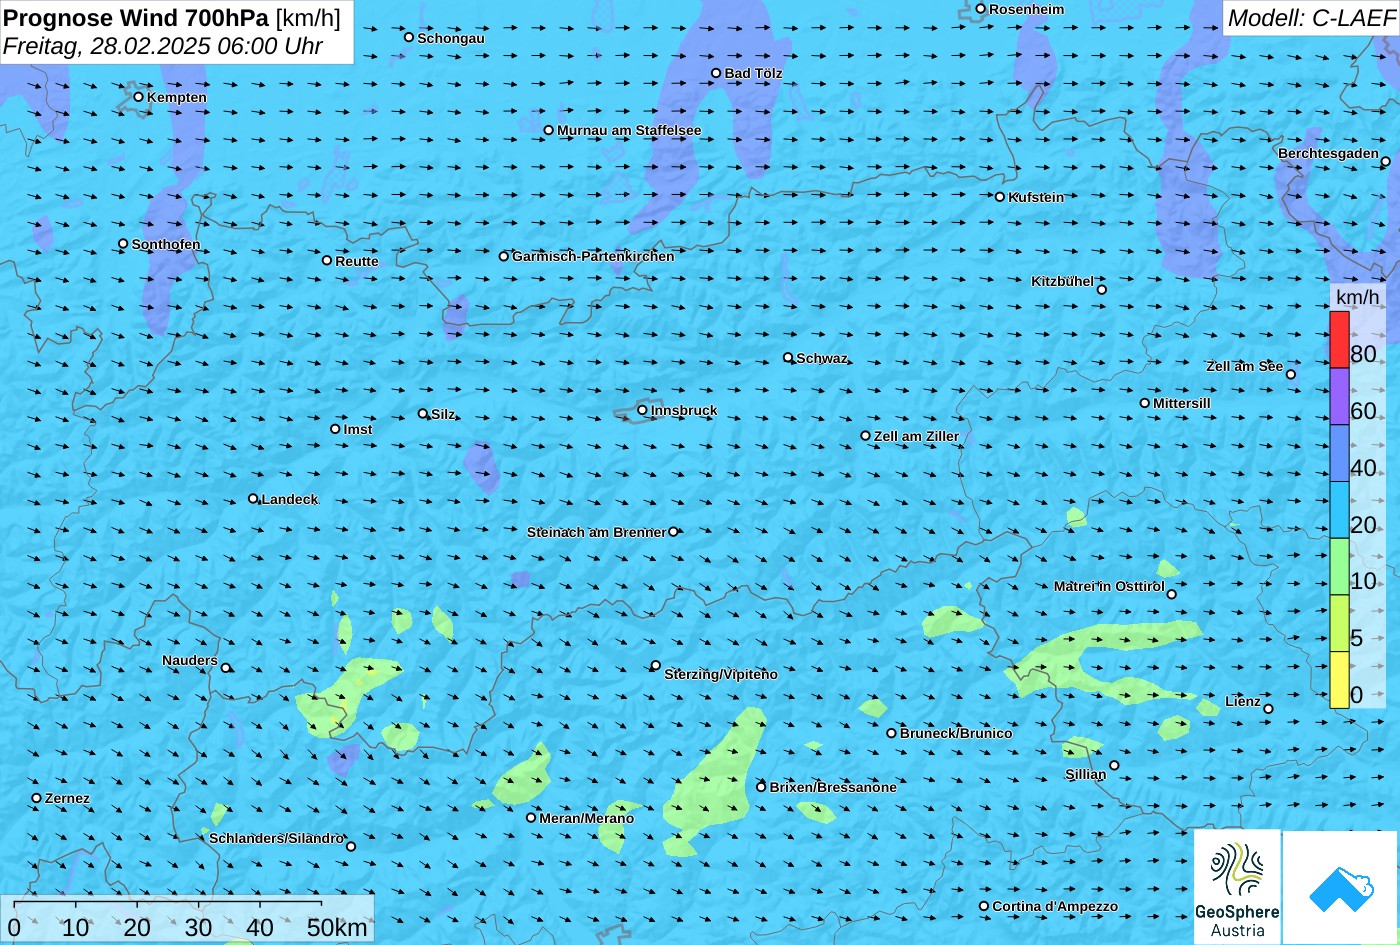Click the 'Prognose Wind 700hPa' title text

(x=137, y=19)
